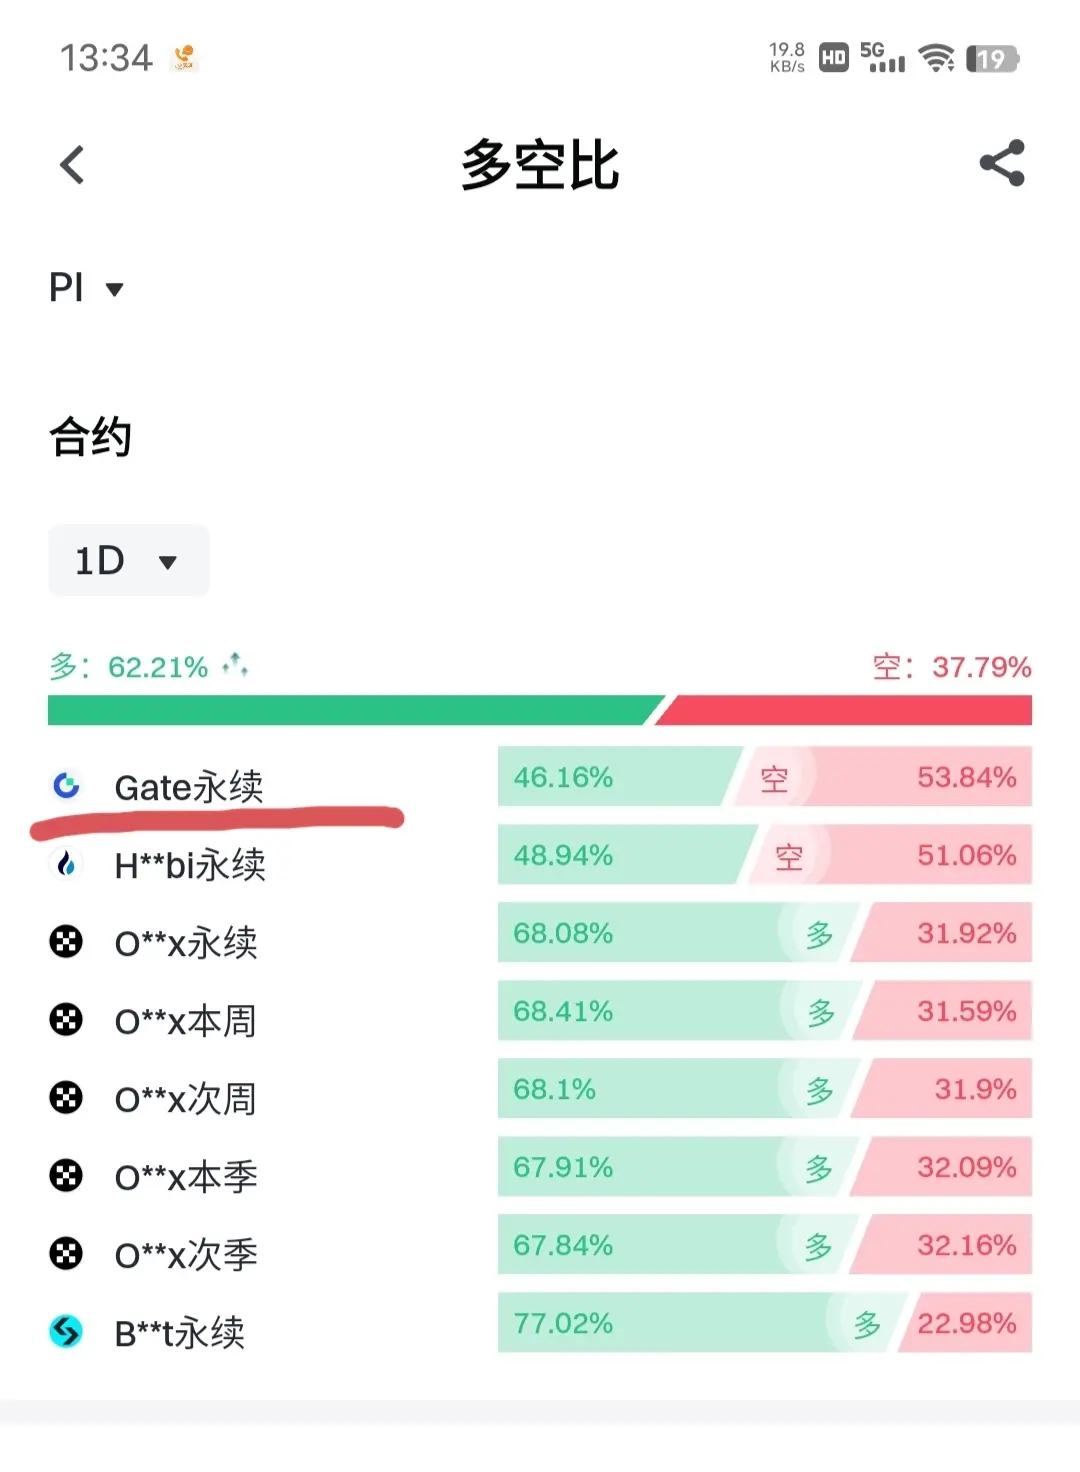
Task: Tap the 合约 section heading
Action: pyautogui.click(x=90, y=437)
